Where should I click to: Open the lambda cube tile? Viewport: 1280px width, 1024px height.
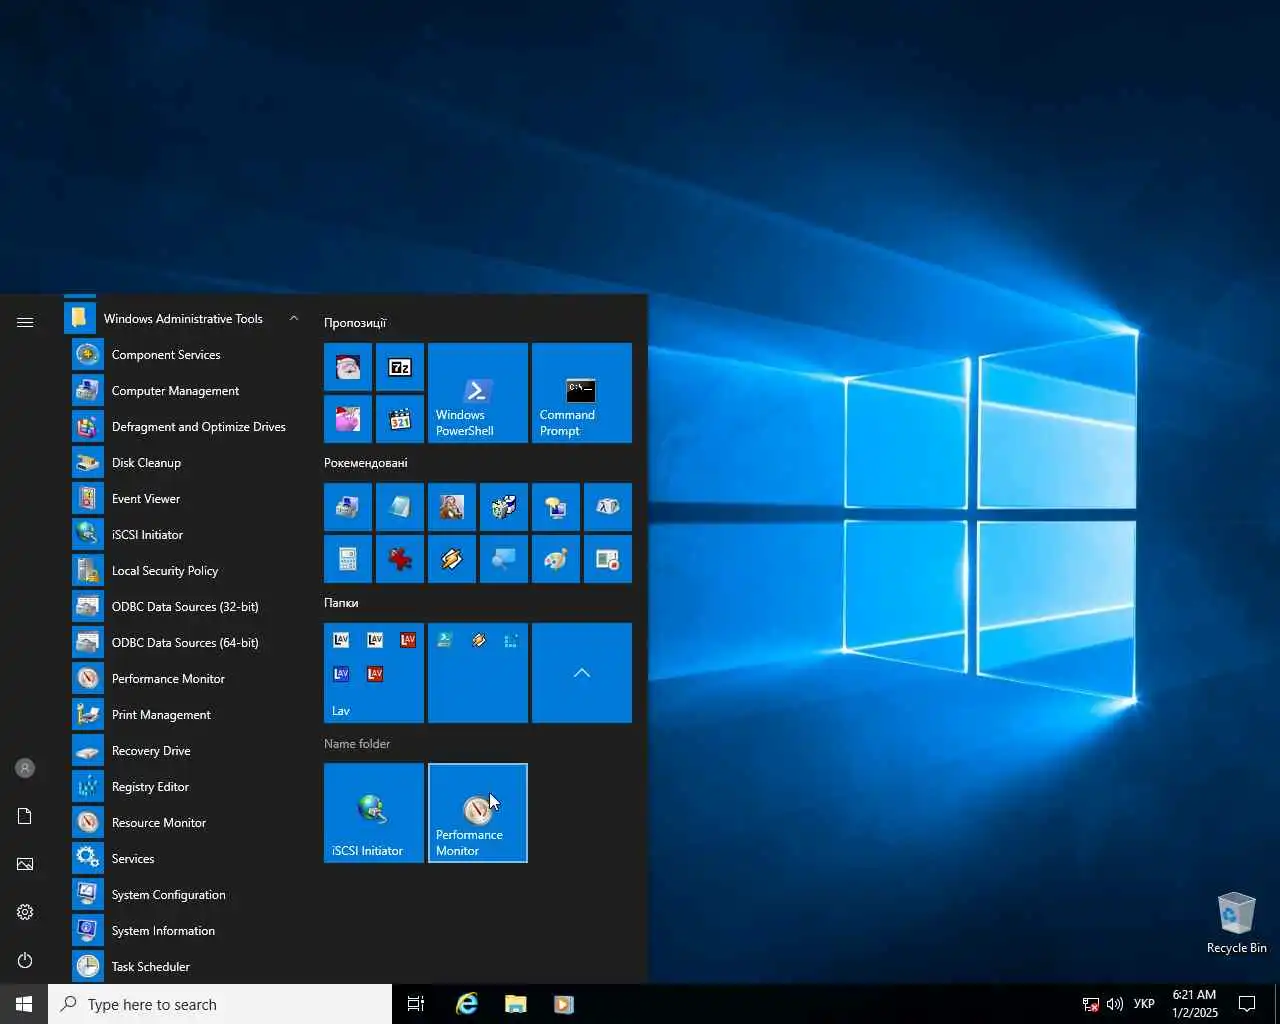[608, 507]
